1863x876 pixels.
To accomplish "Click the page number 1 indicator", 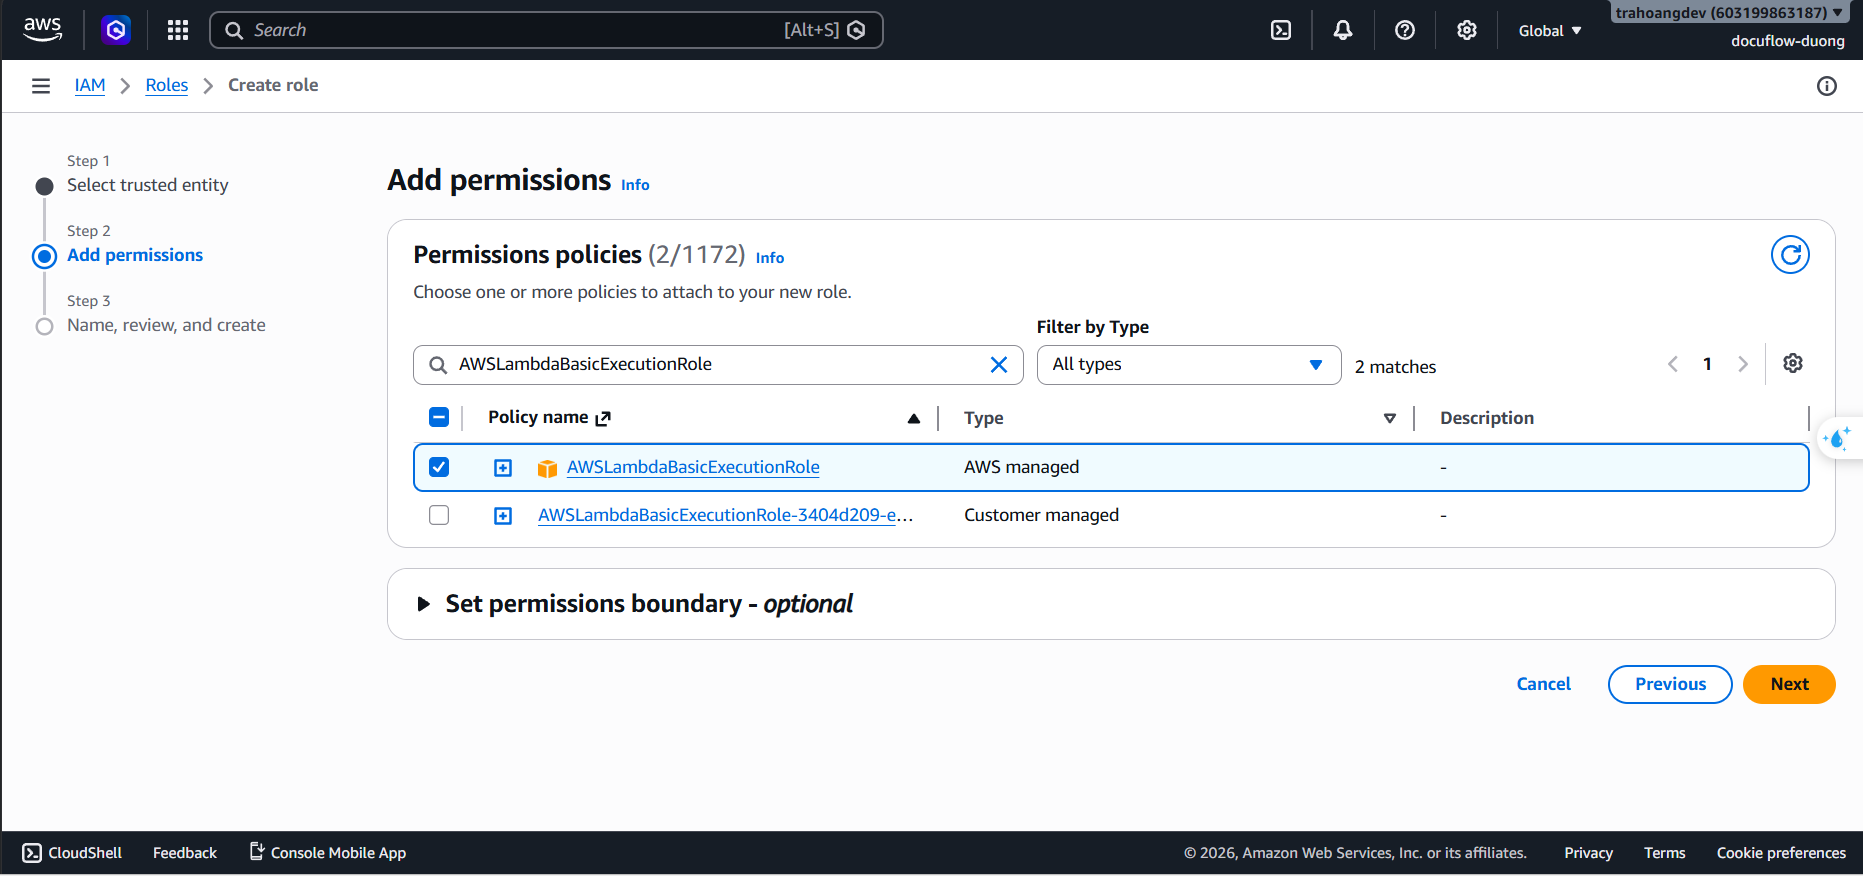I will (1708, 364).
